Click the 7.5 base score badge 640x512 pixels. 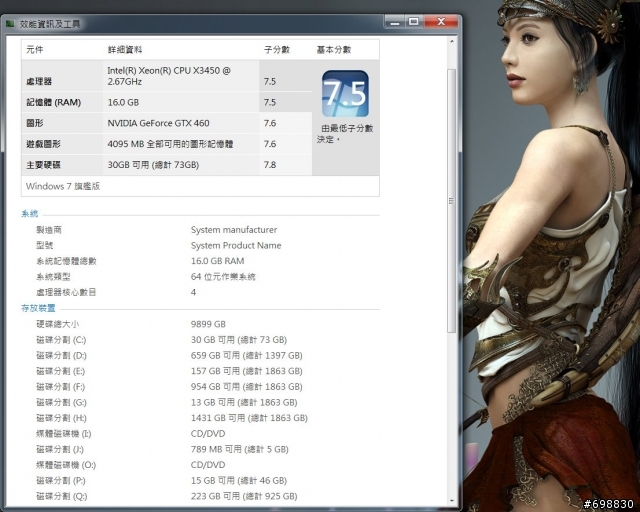345,93
